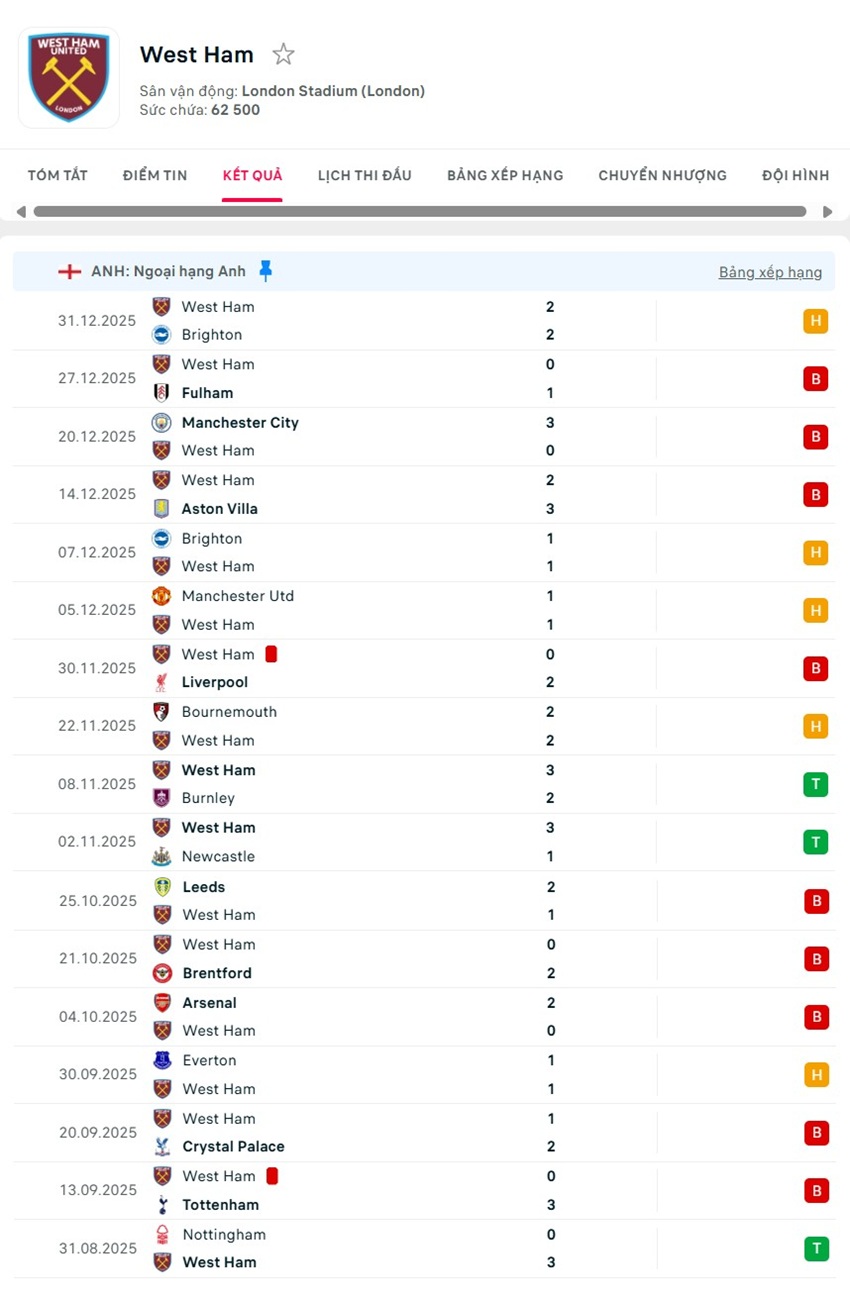850x1298 pixels.
Task: Click the England flag icon beside the league name
Action: pyautogui.click(x=69, y=270)
